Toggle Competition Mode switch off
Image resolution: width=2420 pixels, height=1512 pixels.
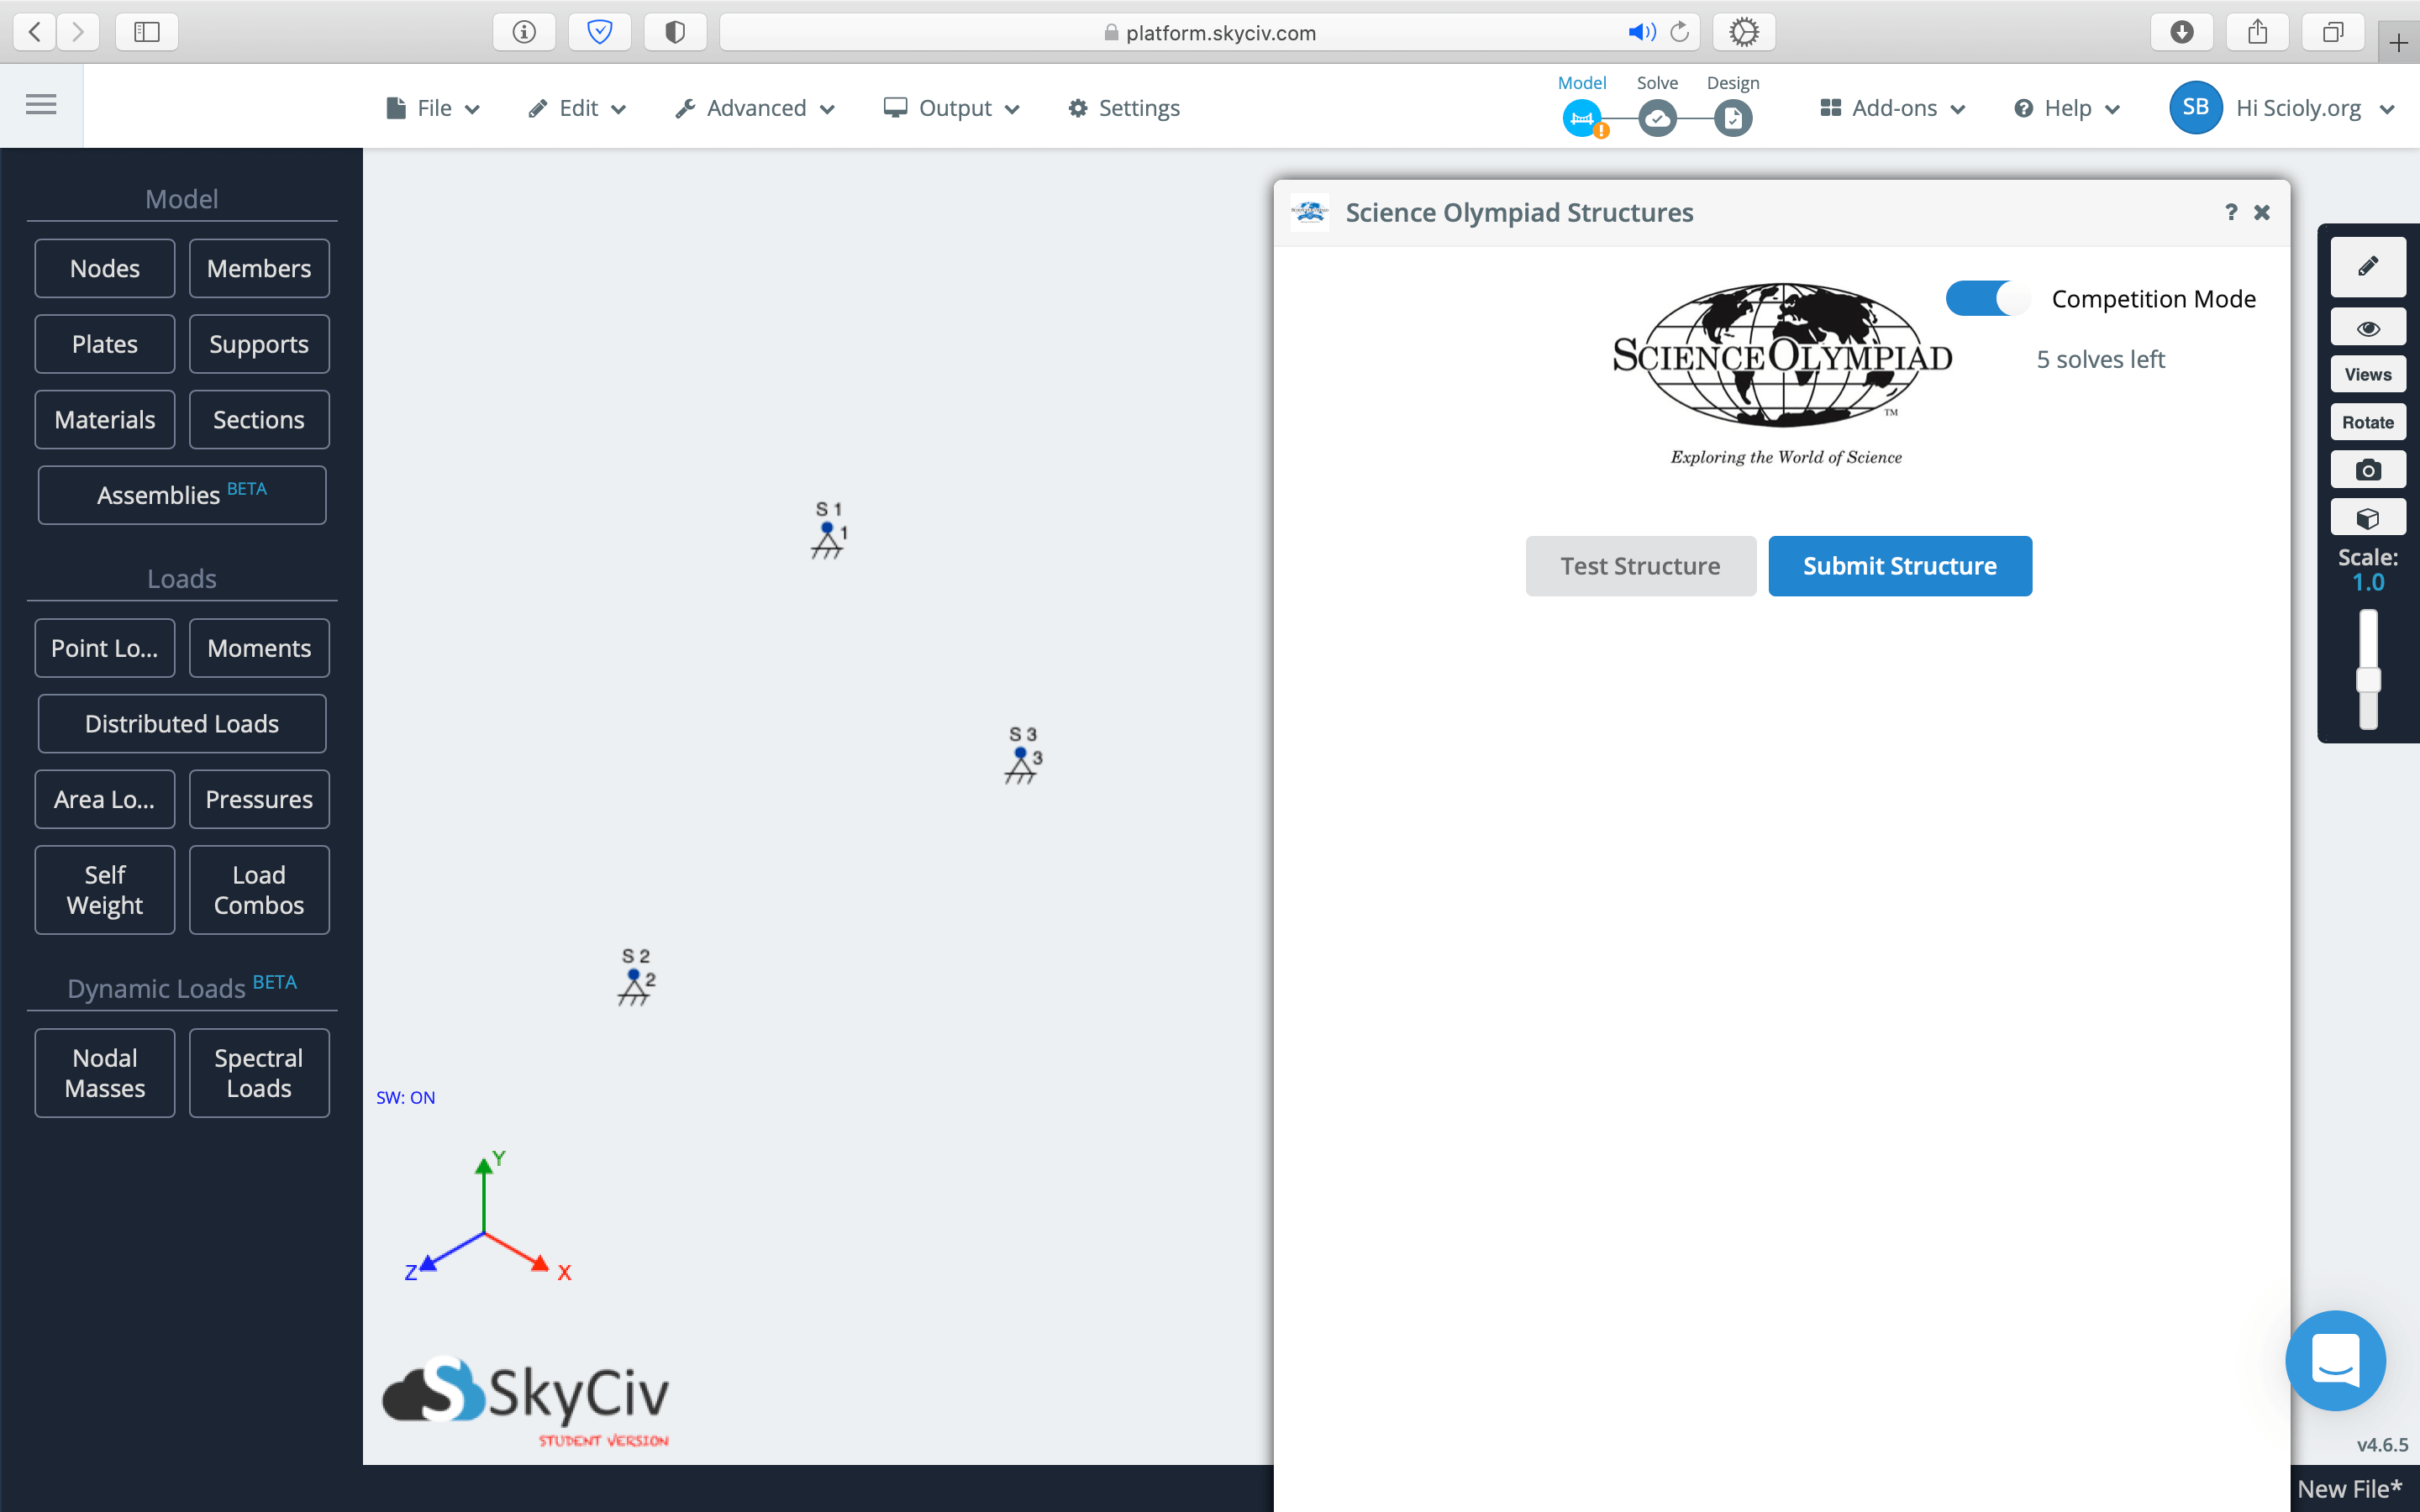(1987, 298)
